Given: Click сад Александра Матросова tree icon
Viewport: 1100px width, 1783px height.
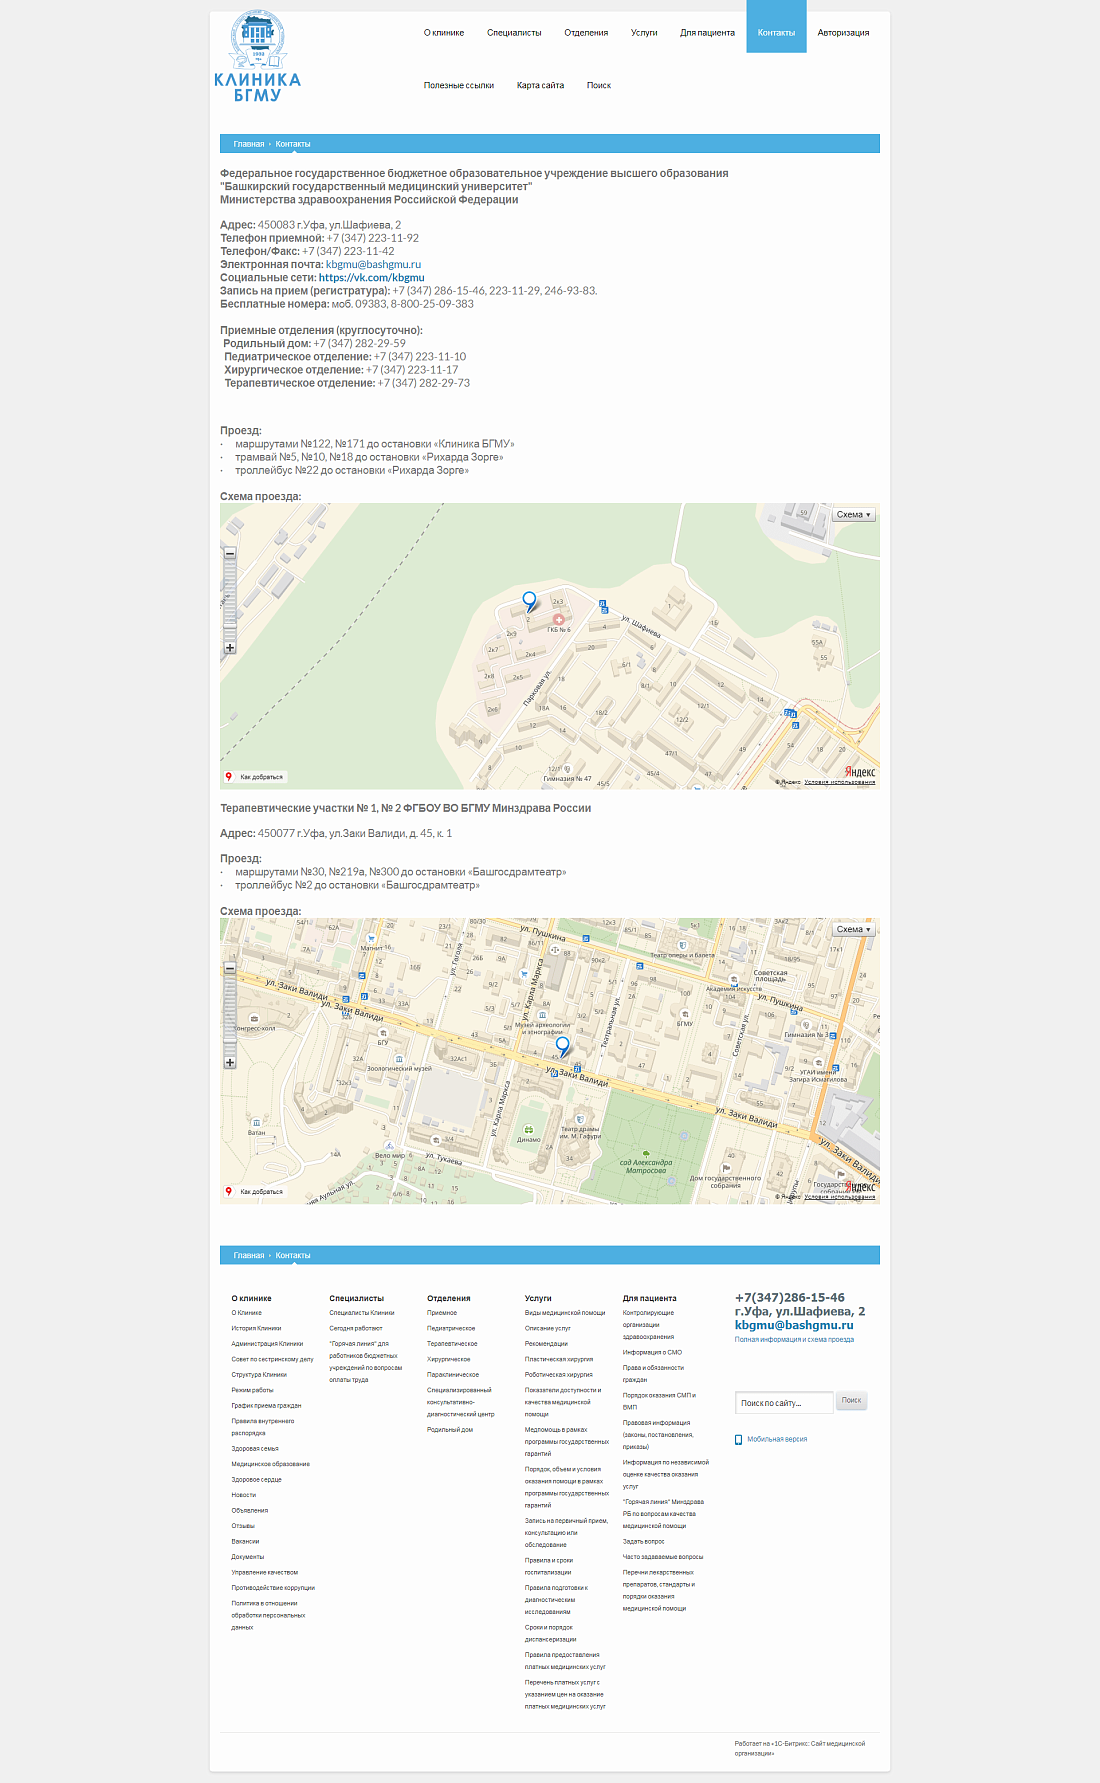Looking at the screenshot, I should (x=646, y=1153).
